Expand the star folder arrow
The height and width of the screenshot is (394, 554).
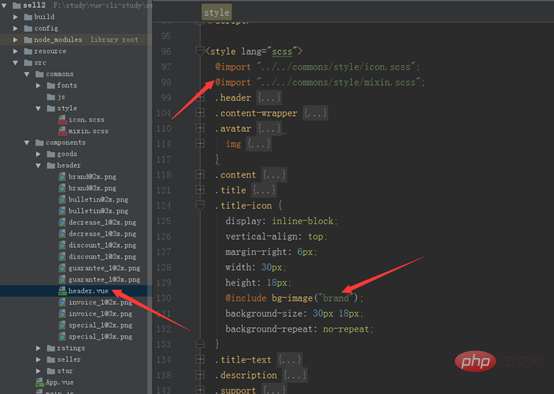[x=38, y=371]
